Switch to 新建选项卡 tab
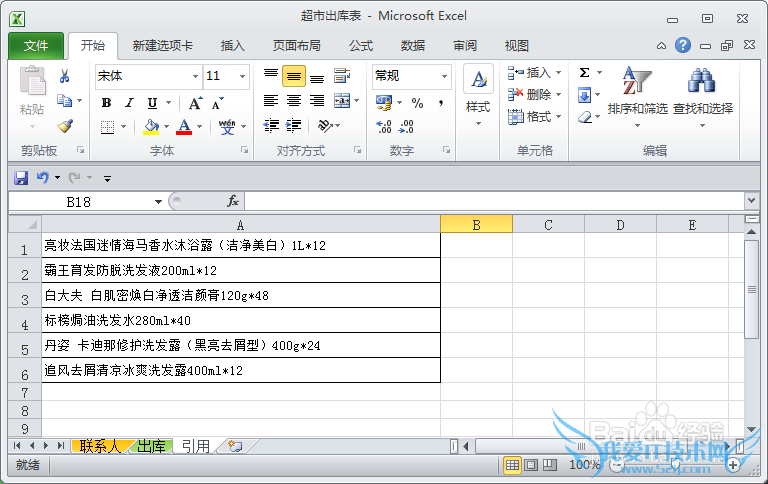 pyautogui.click(x=163, y=46)
